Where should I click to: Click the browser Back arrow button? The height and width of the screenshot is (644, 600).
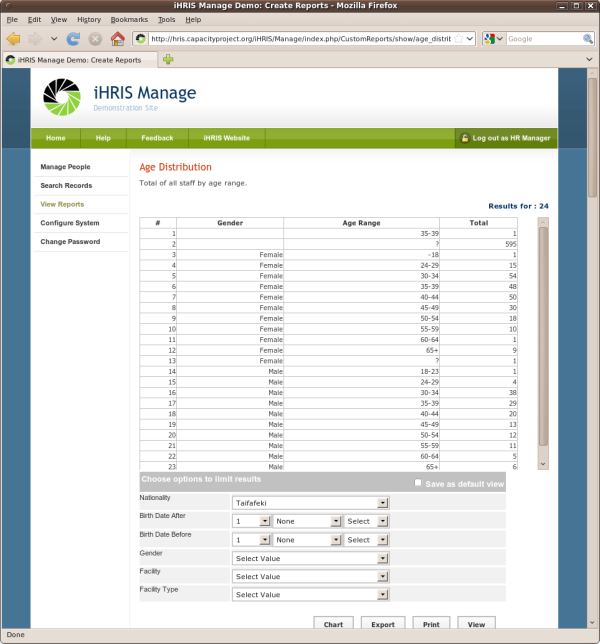pyautogui.click(x=14, y=39)
